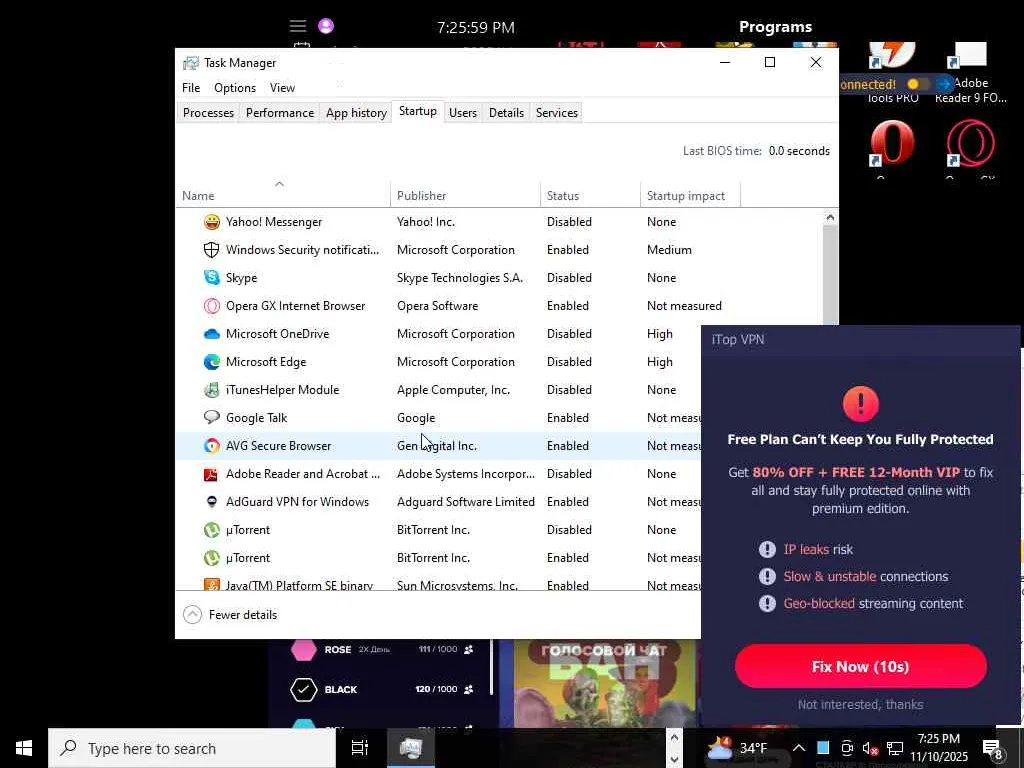Open the View menu
Screen dimensions: 1024x768
point(282,88)
